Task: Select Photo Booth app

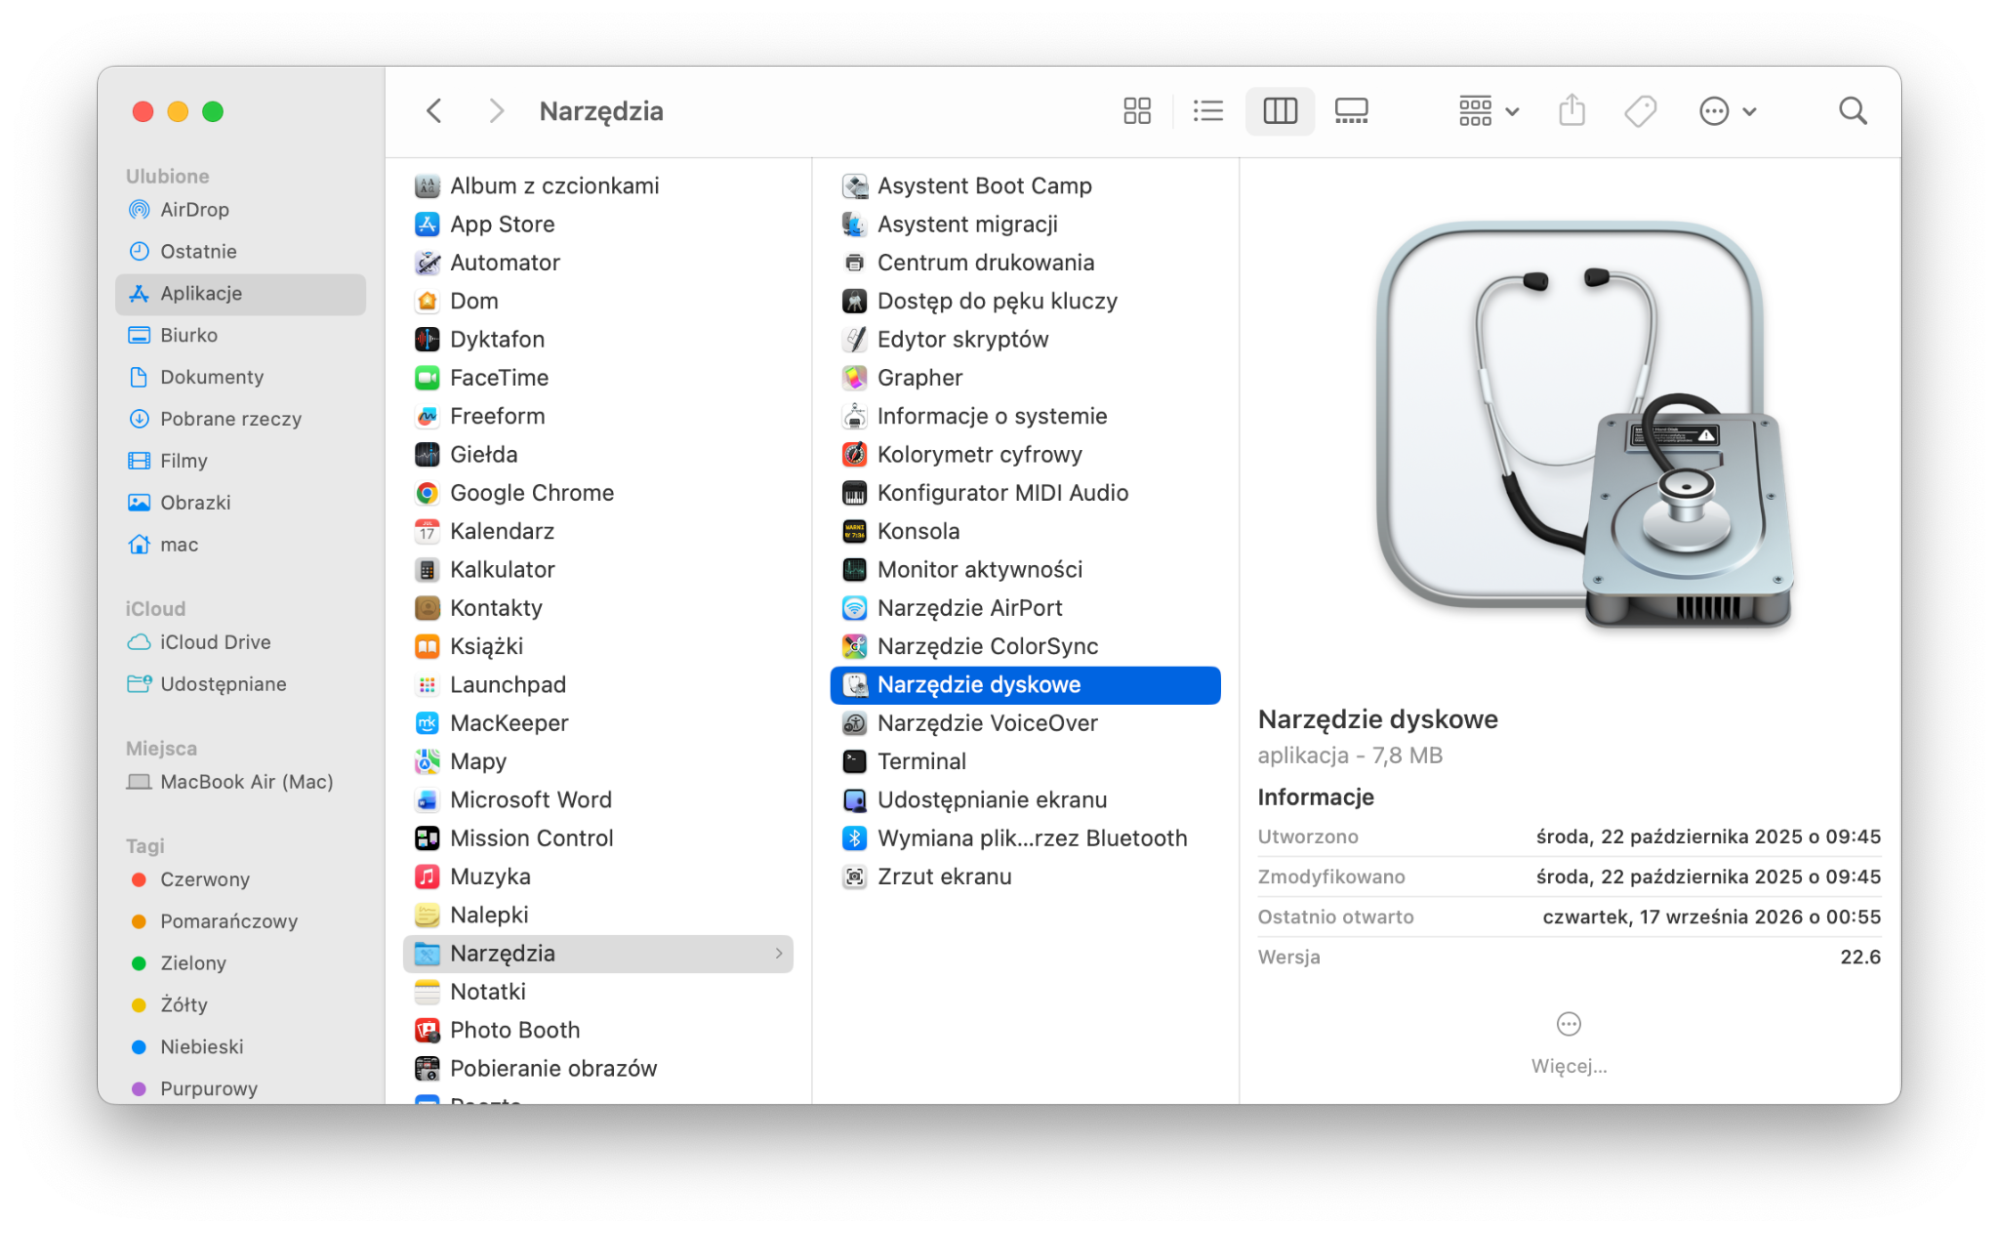Action: [x=597, y=1030]
